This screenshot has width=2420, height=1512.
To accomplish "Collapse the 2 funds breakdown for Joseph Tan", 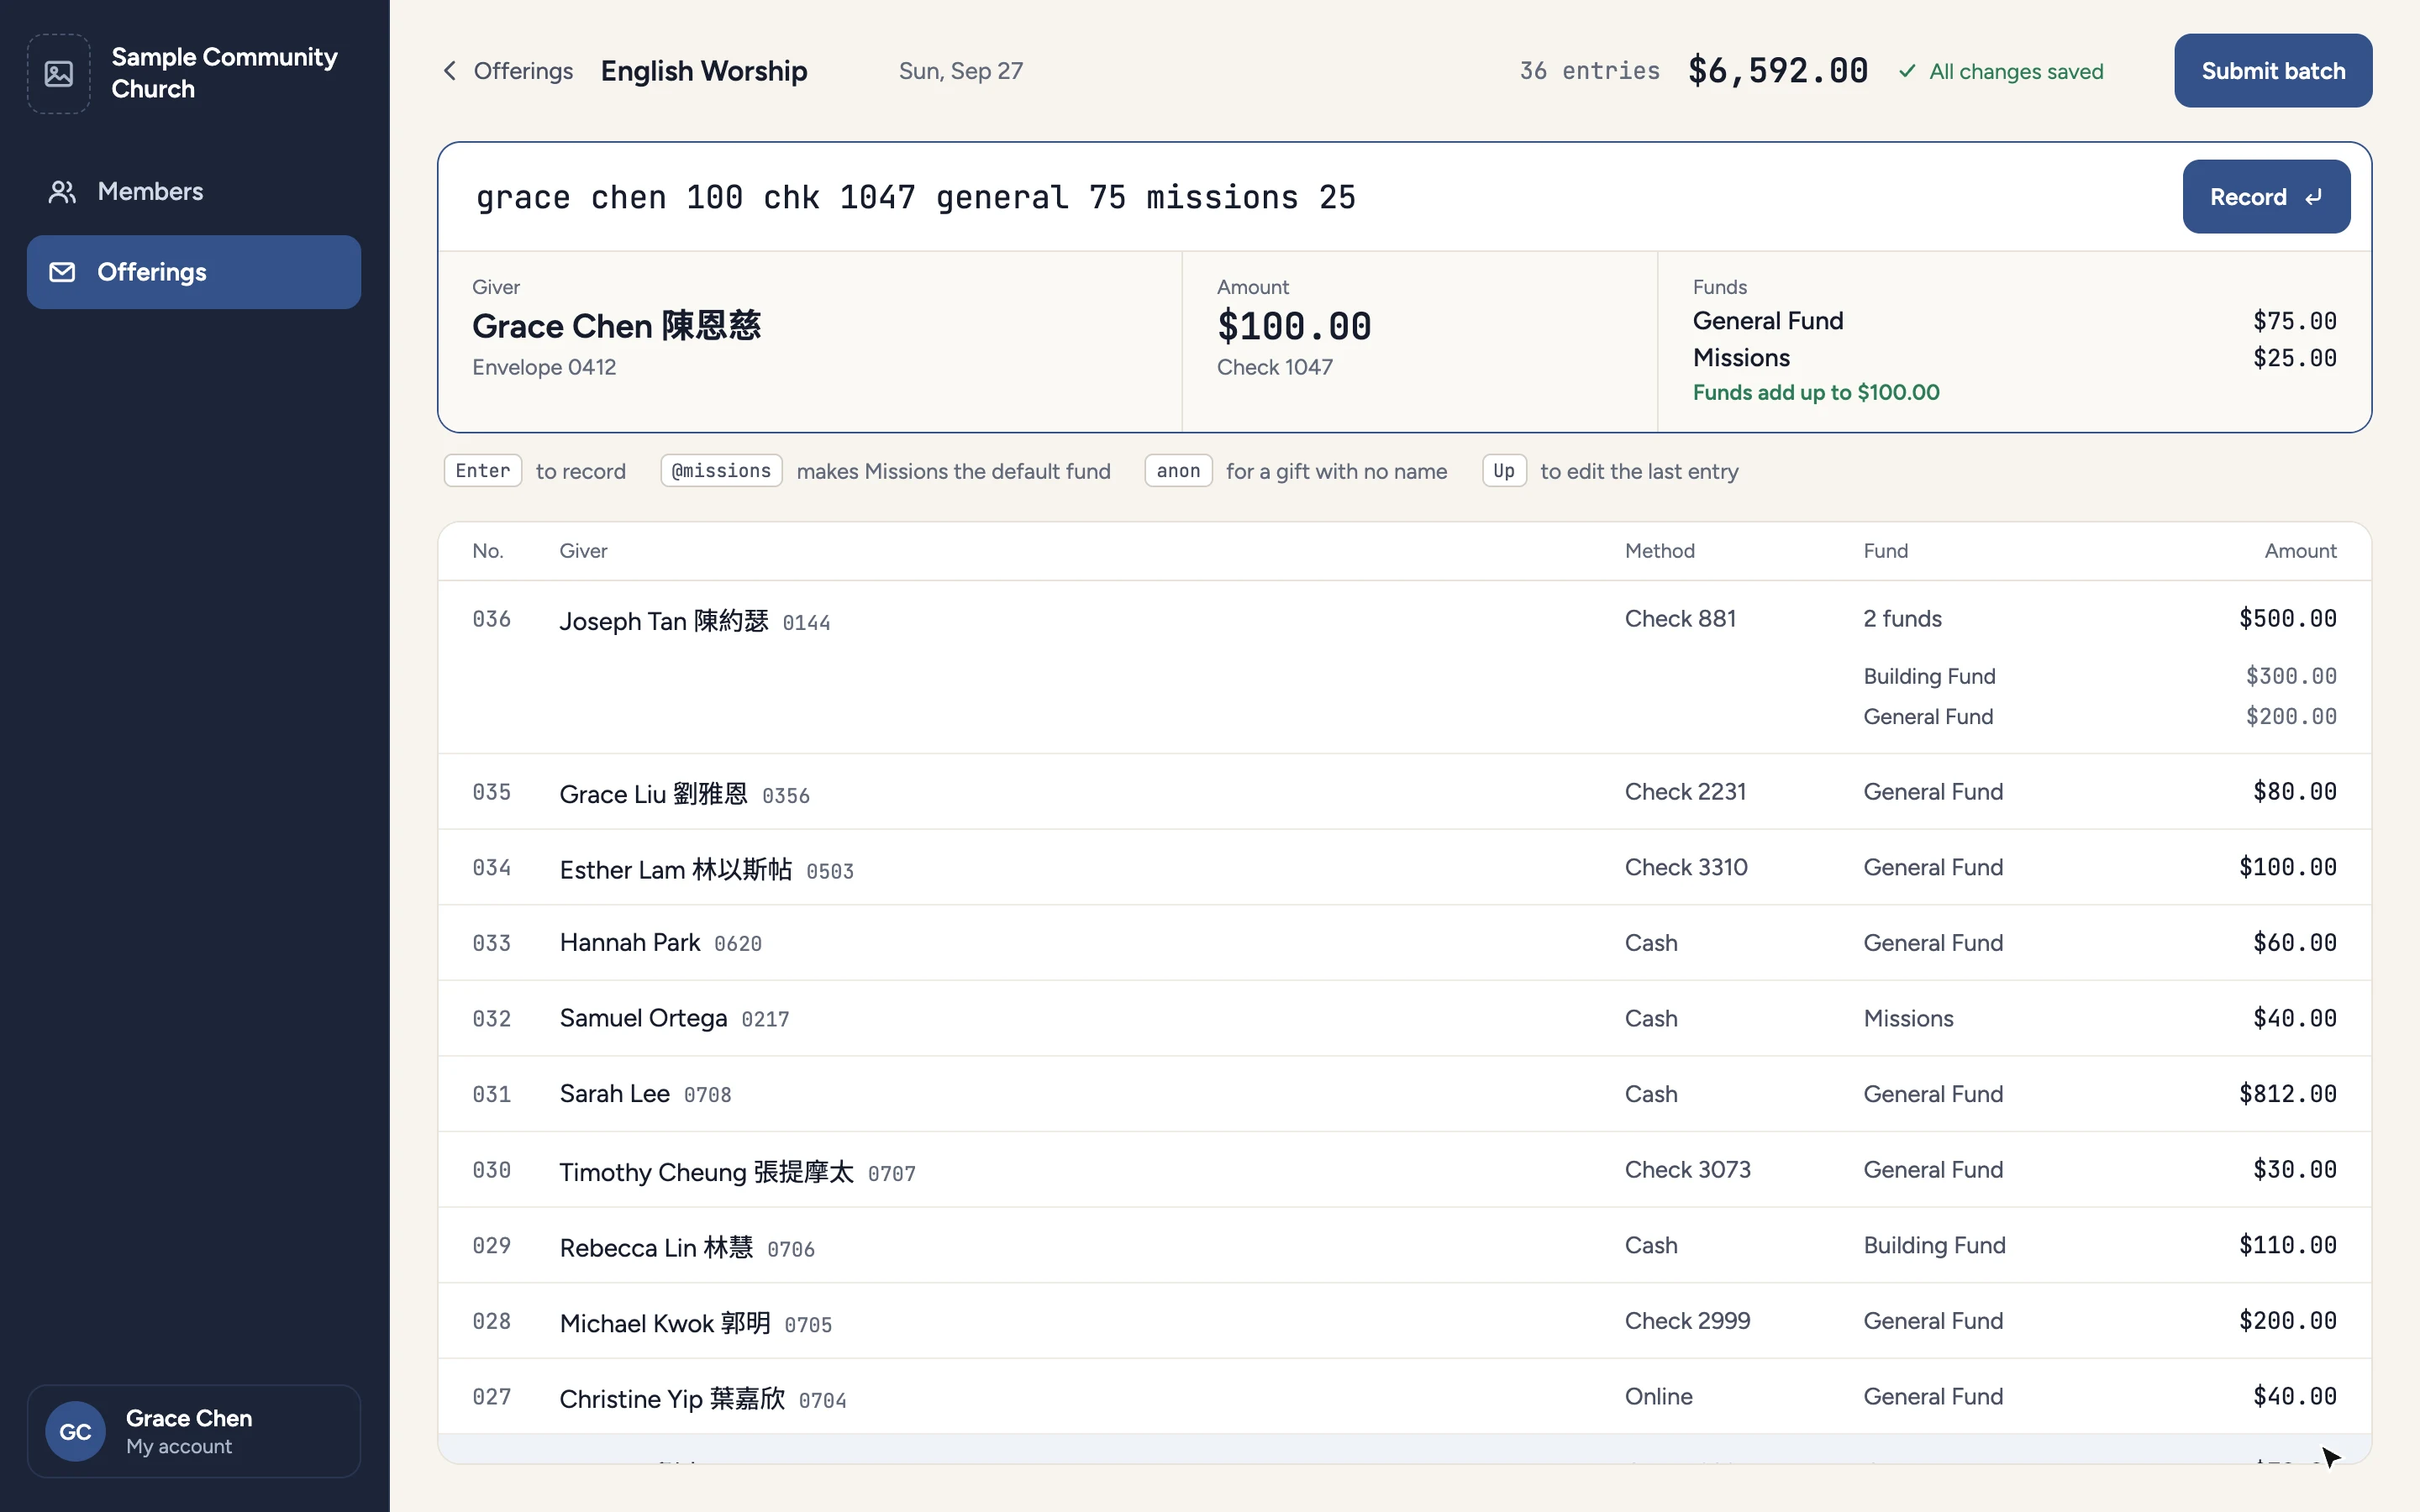I will coord(1902,619).
